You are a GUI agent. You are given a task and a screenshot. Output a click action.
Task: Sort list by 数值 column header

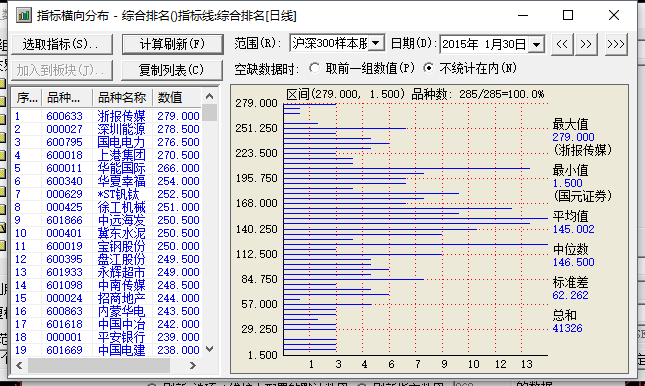coord(177,98)
